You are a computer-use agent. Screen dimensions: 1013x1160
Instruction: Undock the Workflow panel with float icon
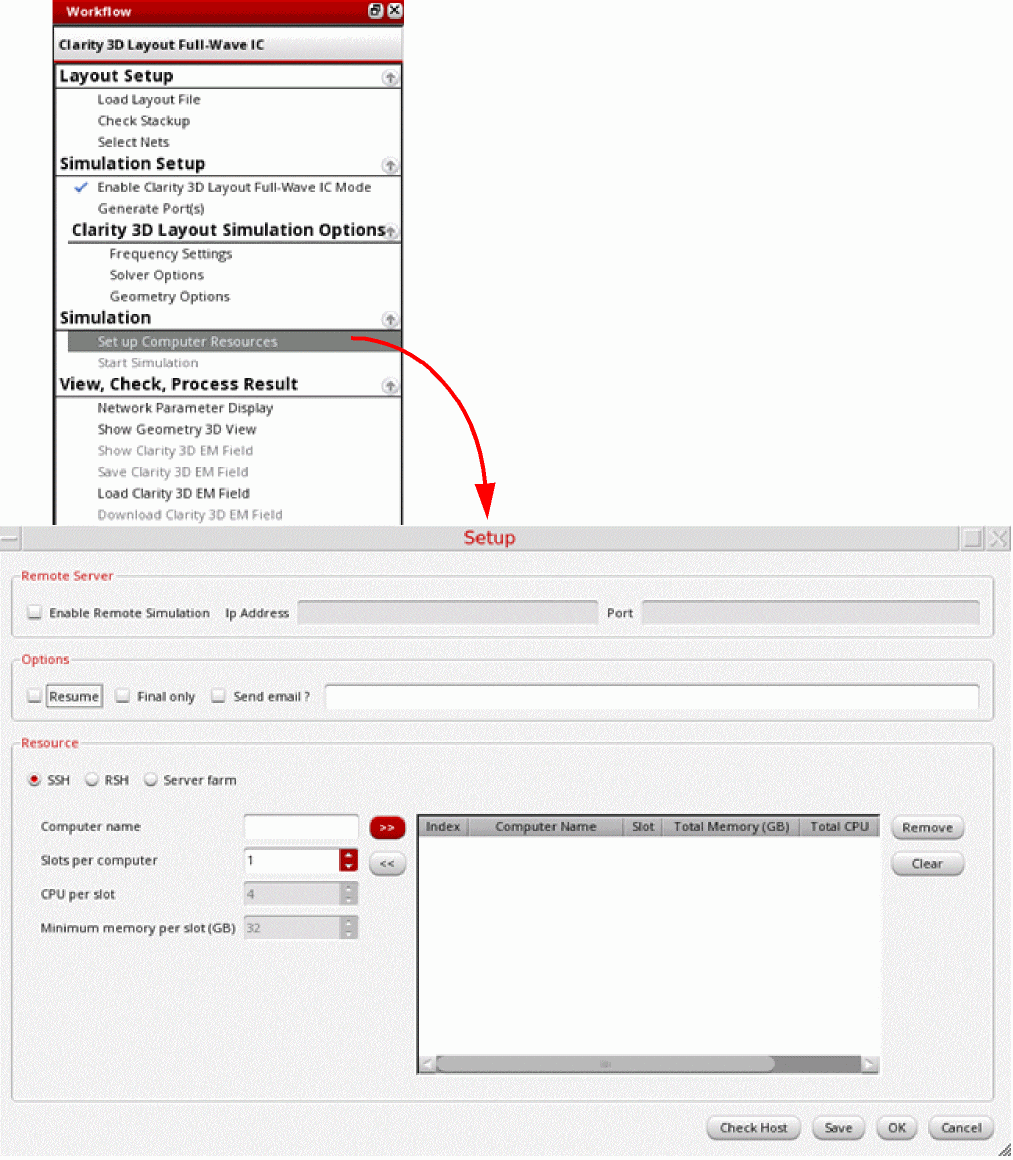(376, 10)
